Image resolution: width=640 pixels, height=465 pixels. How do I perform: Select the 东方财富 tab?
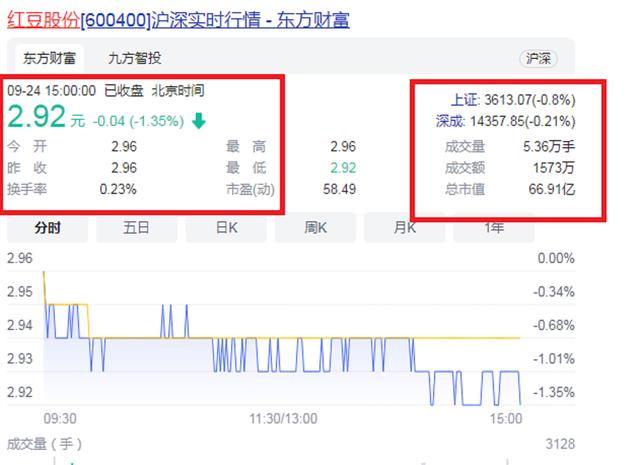tap(49, 58)
